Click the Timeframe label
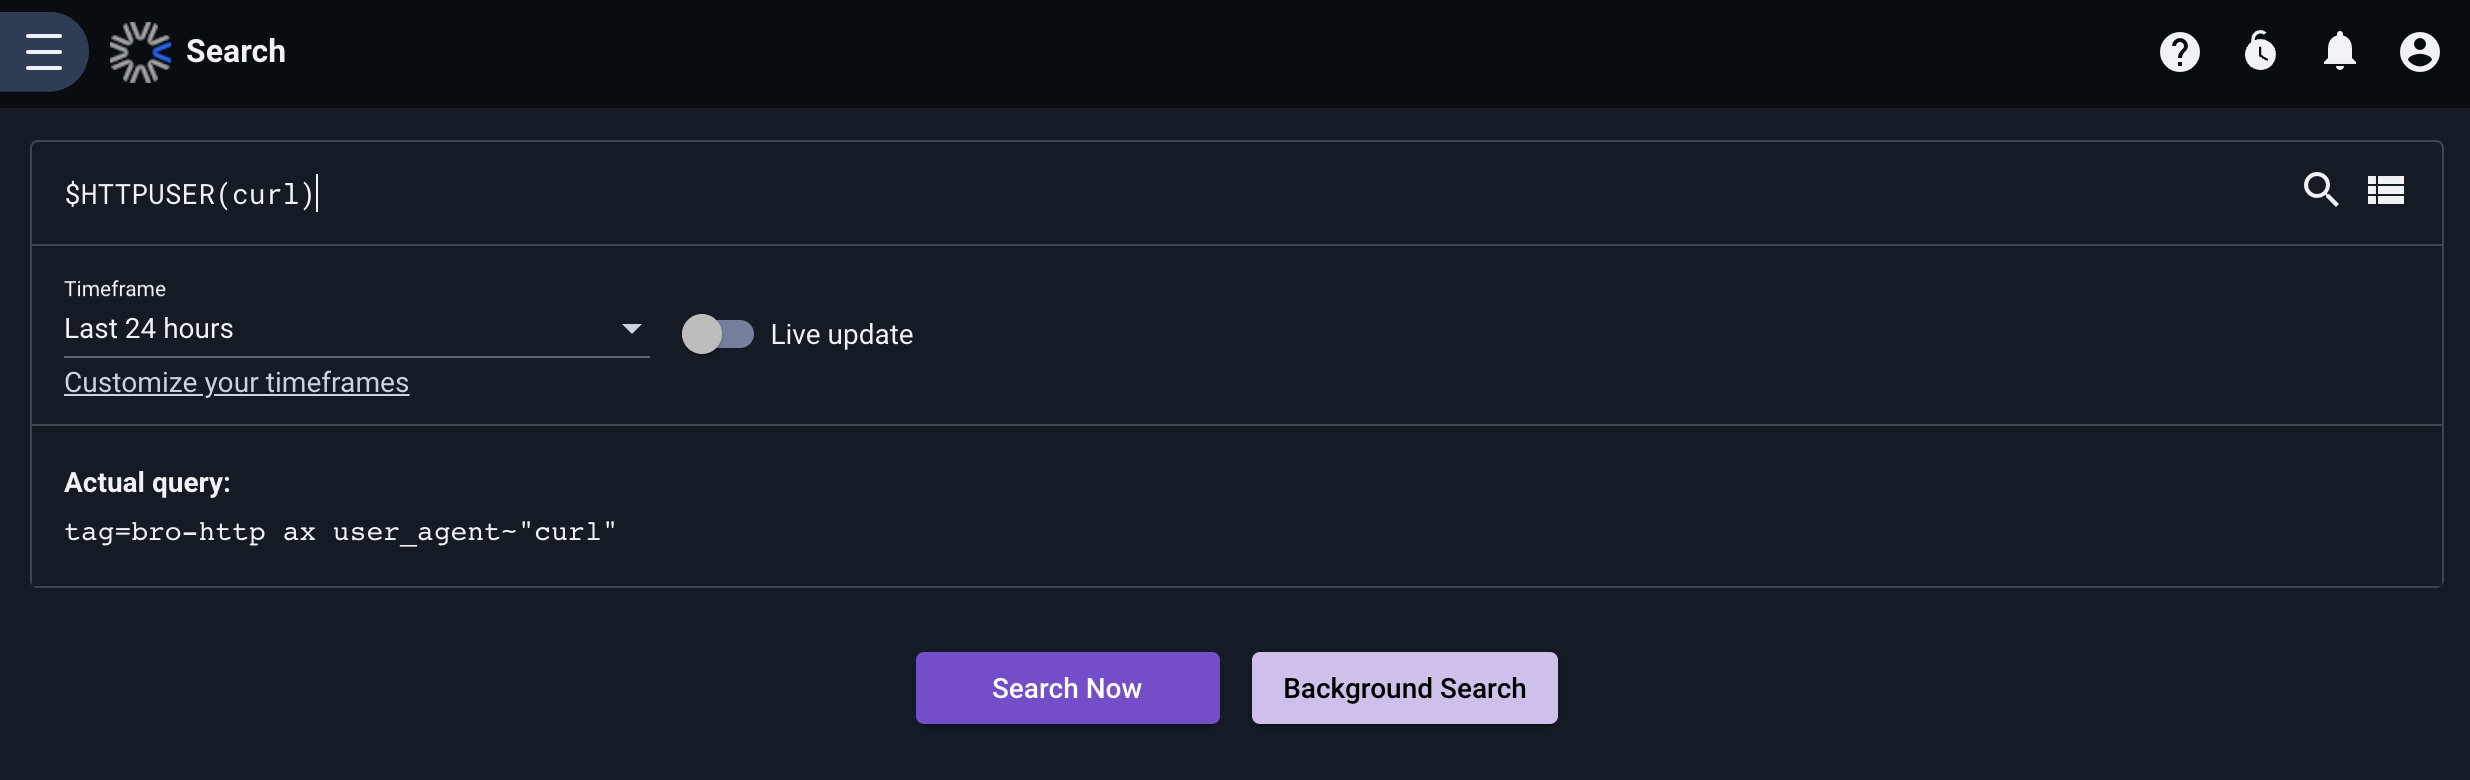The width and height of the screenshot is (2470, 780). click(115, 289)
